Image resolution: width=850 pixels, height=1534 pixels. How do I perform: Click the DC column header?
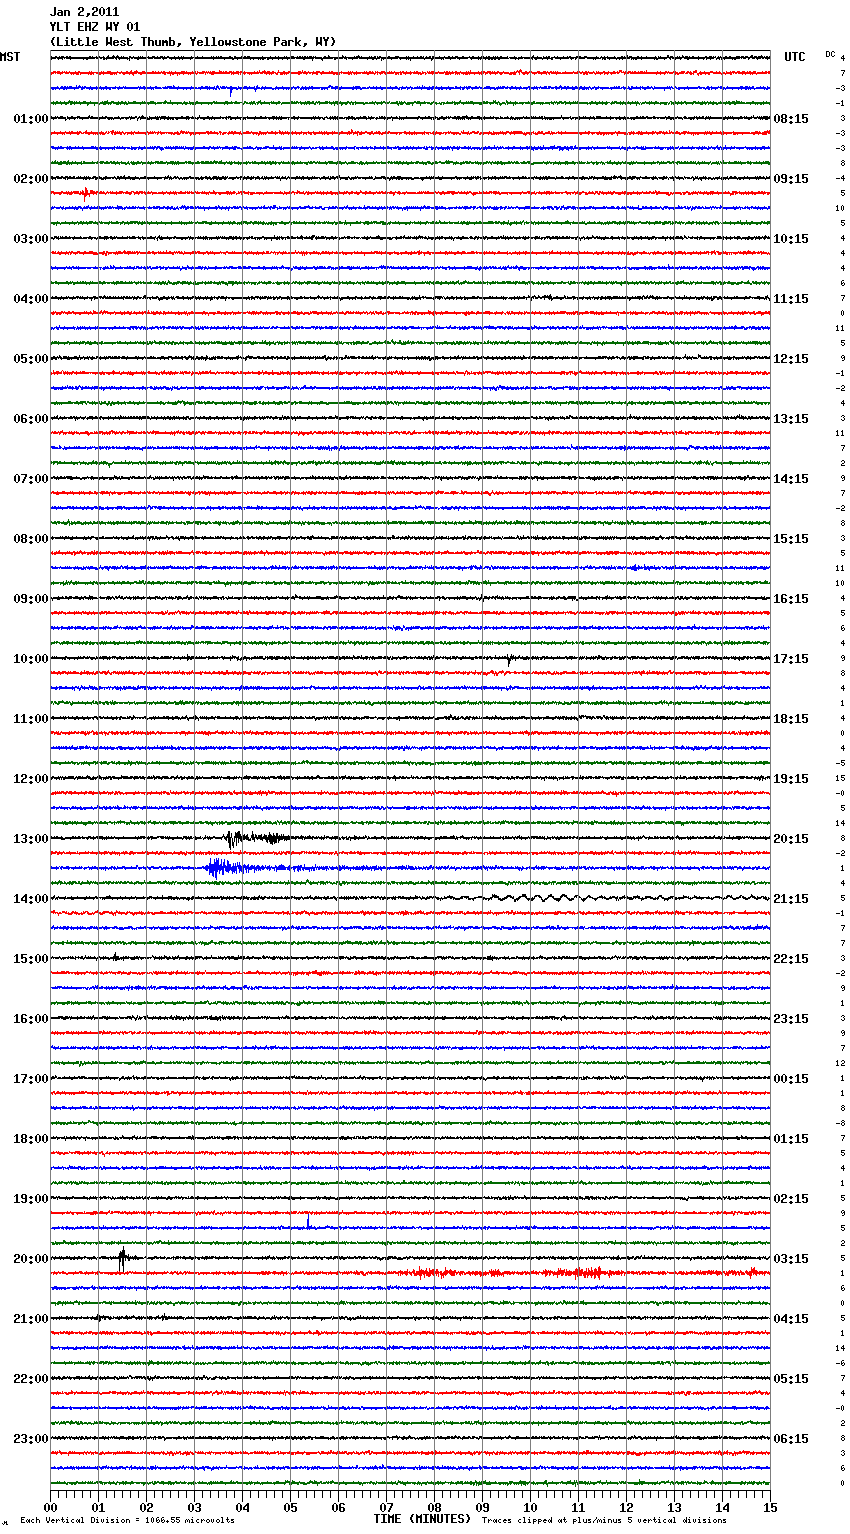coord(830,54)
